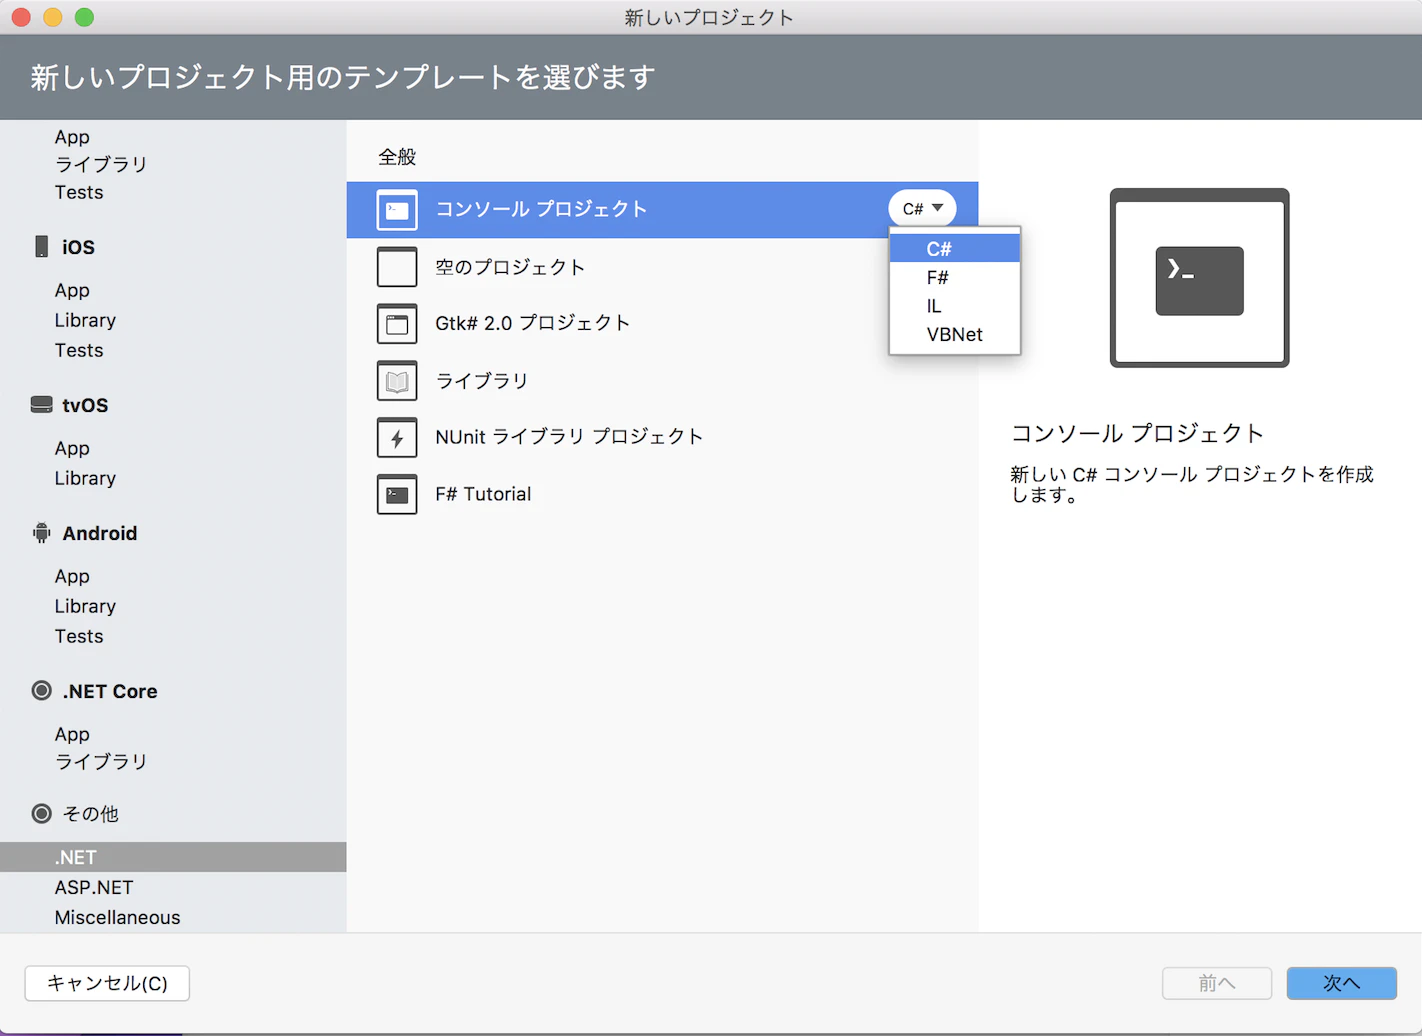Click the Android category heading
The width and height of the screenshot is (1422, 1036).
tap(100, 533)
